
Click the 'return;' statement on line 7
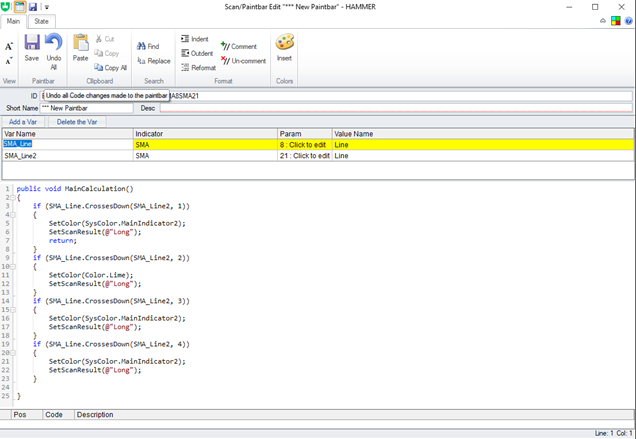[x=62, y=241]
